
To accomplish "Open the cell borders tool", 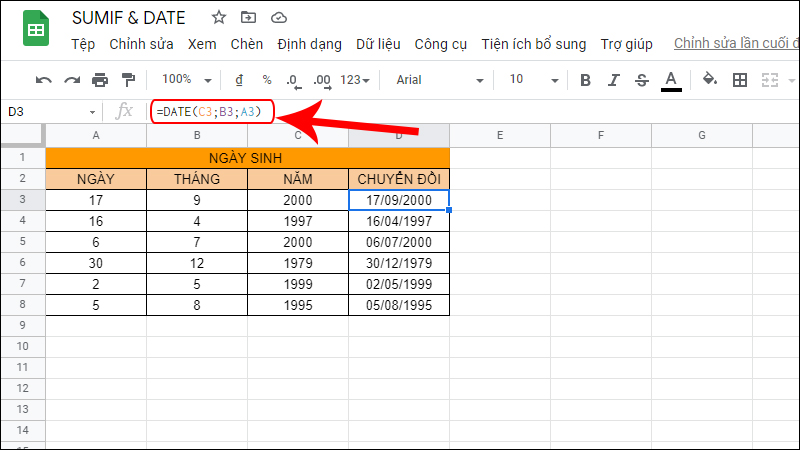I will click(x=740, y=80).
